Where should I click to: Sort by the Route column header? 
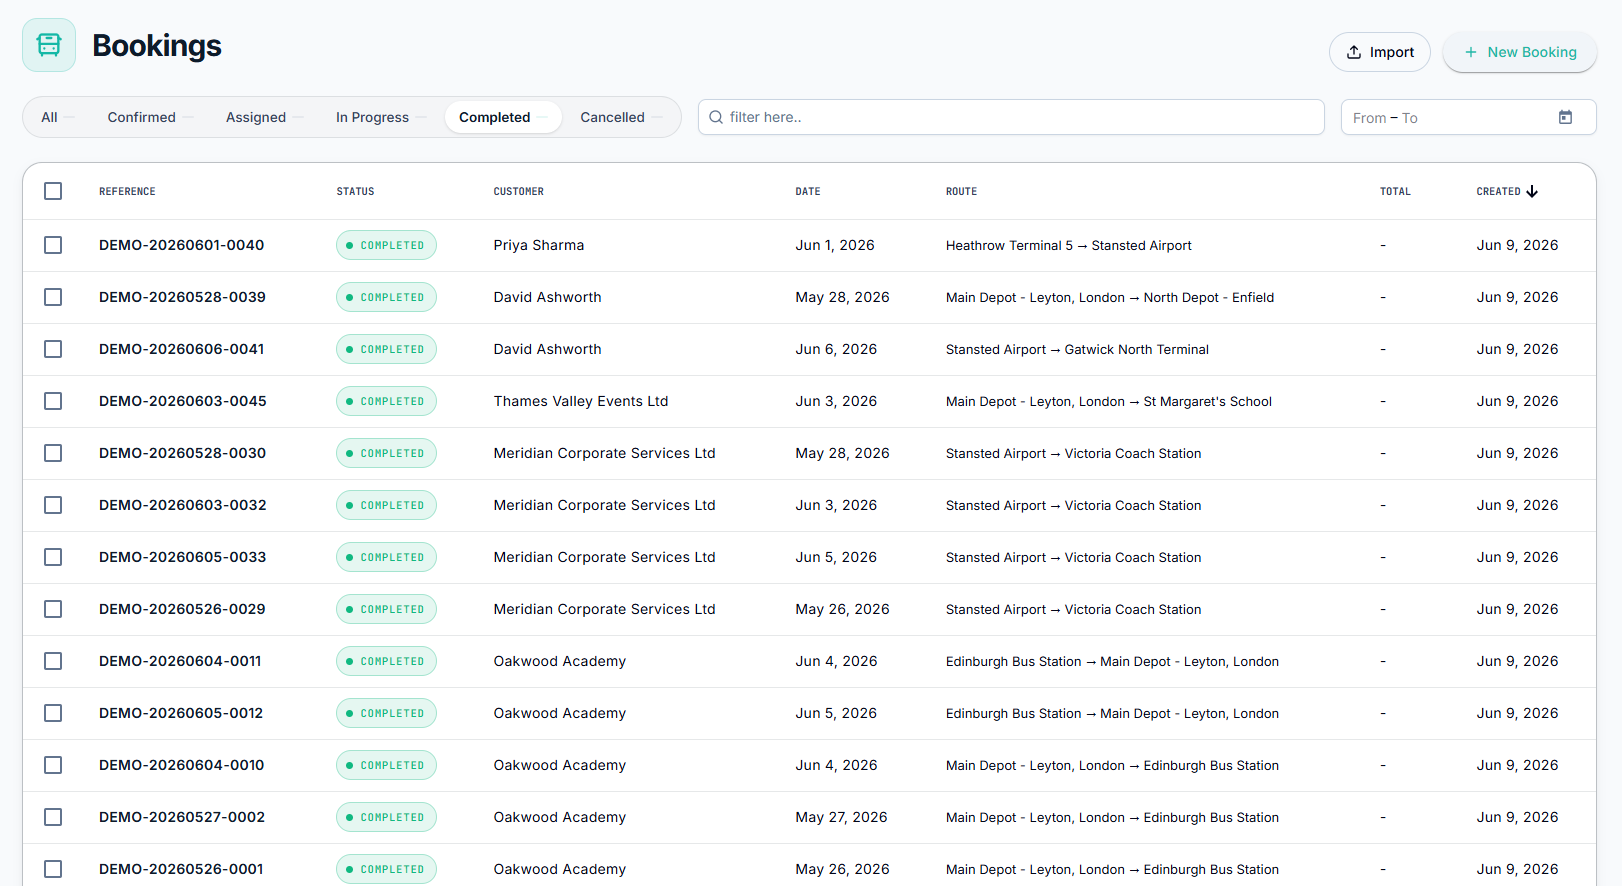click(x=961, y=191)
